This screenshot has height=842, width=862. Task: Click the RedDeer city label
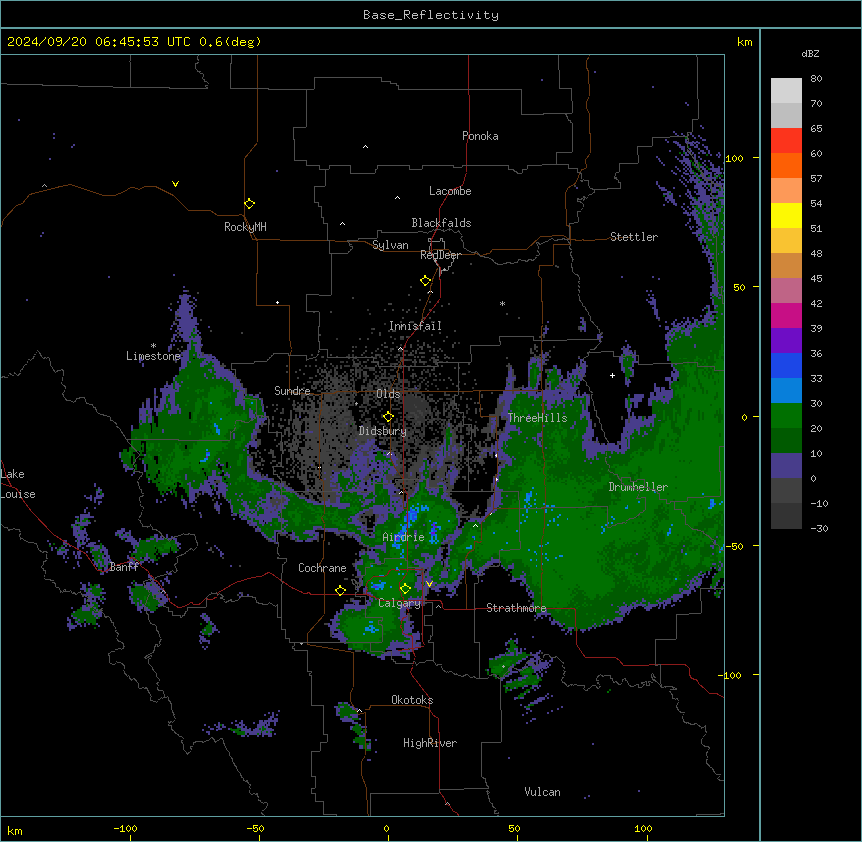(440, 255)
